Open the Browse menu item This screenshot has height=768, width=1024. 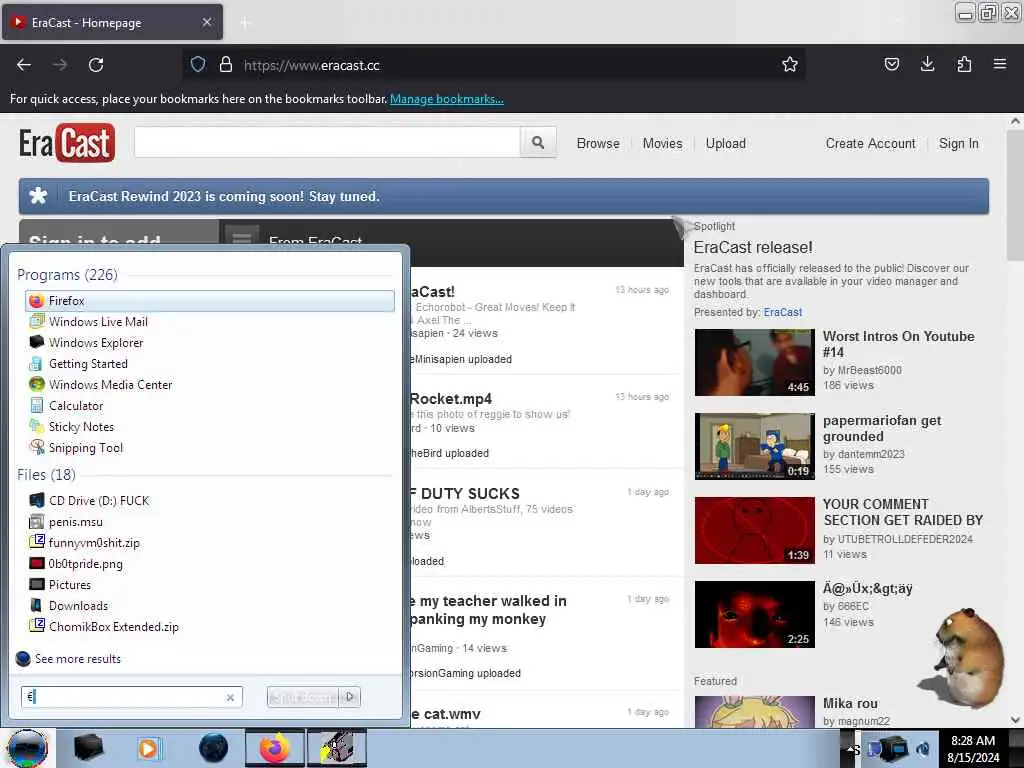(x=598, y=144)
